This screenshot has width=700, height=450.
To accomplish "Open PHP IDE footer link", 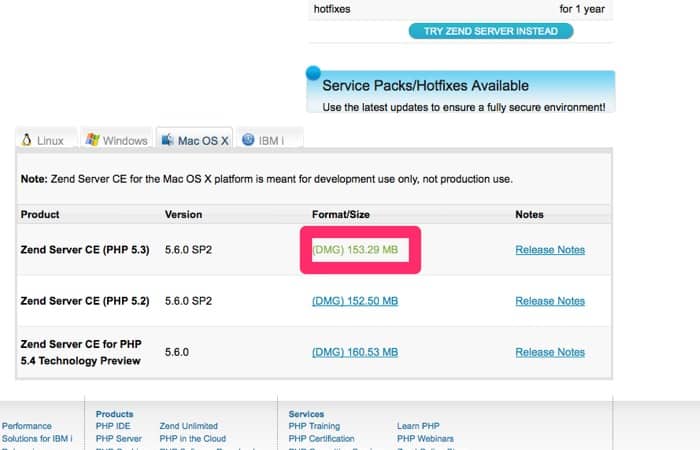I will tap(113, 426).
